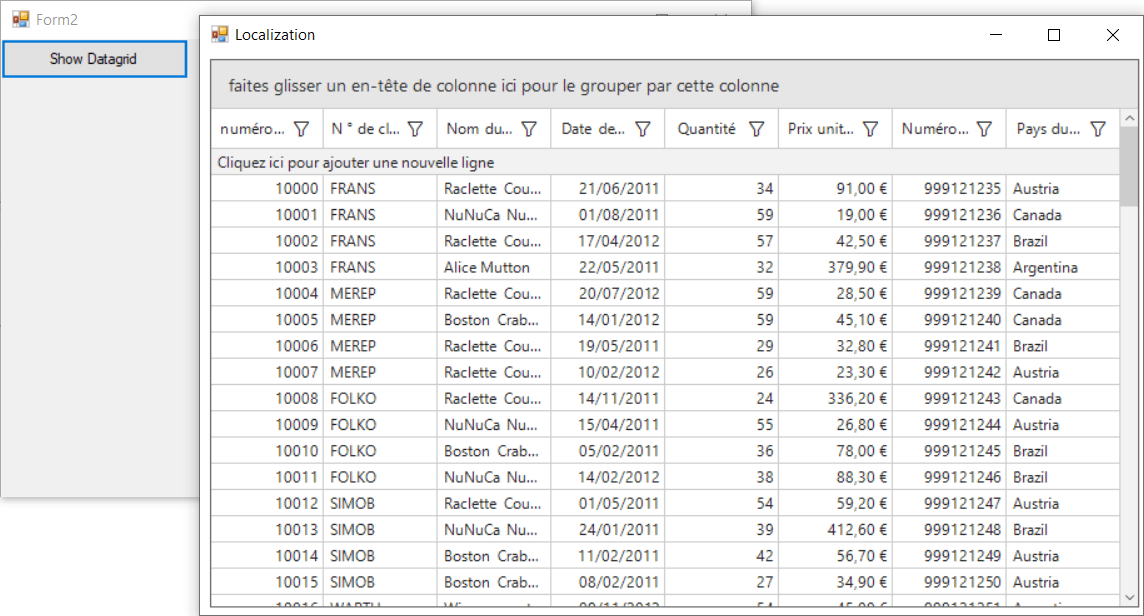Select price cell 336,20 €
Image resolution: width=1144 pixels, height=616 pixels.
(835, 399)
